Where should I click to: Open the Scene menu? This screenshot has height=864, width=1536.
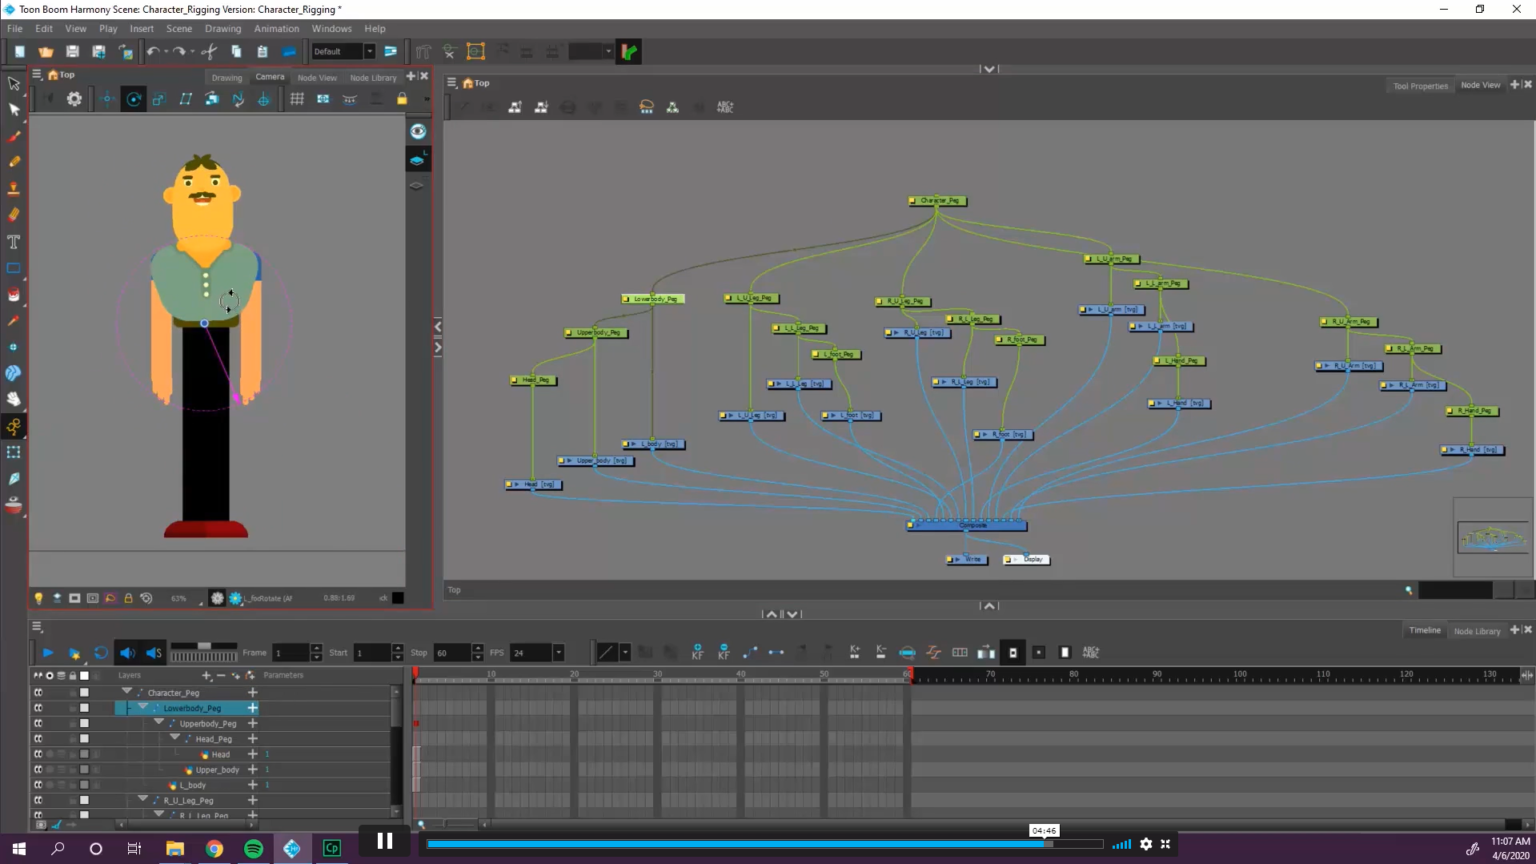pyautogui.click(x=179, y=29)
